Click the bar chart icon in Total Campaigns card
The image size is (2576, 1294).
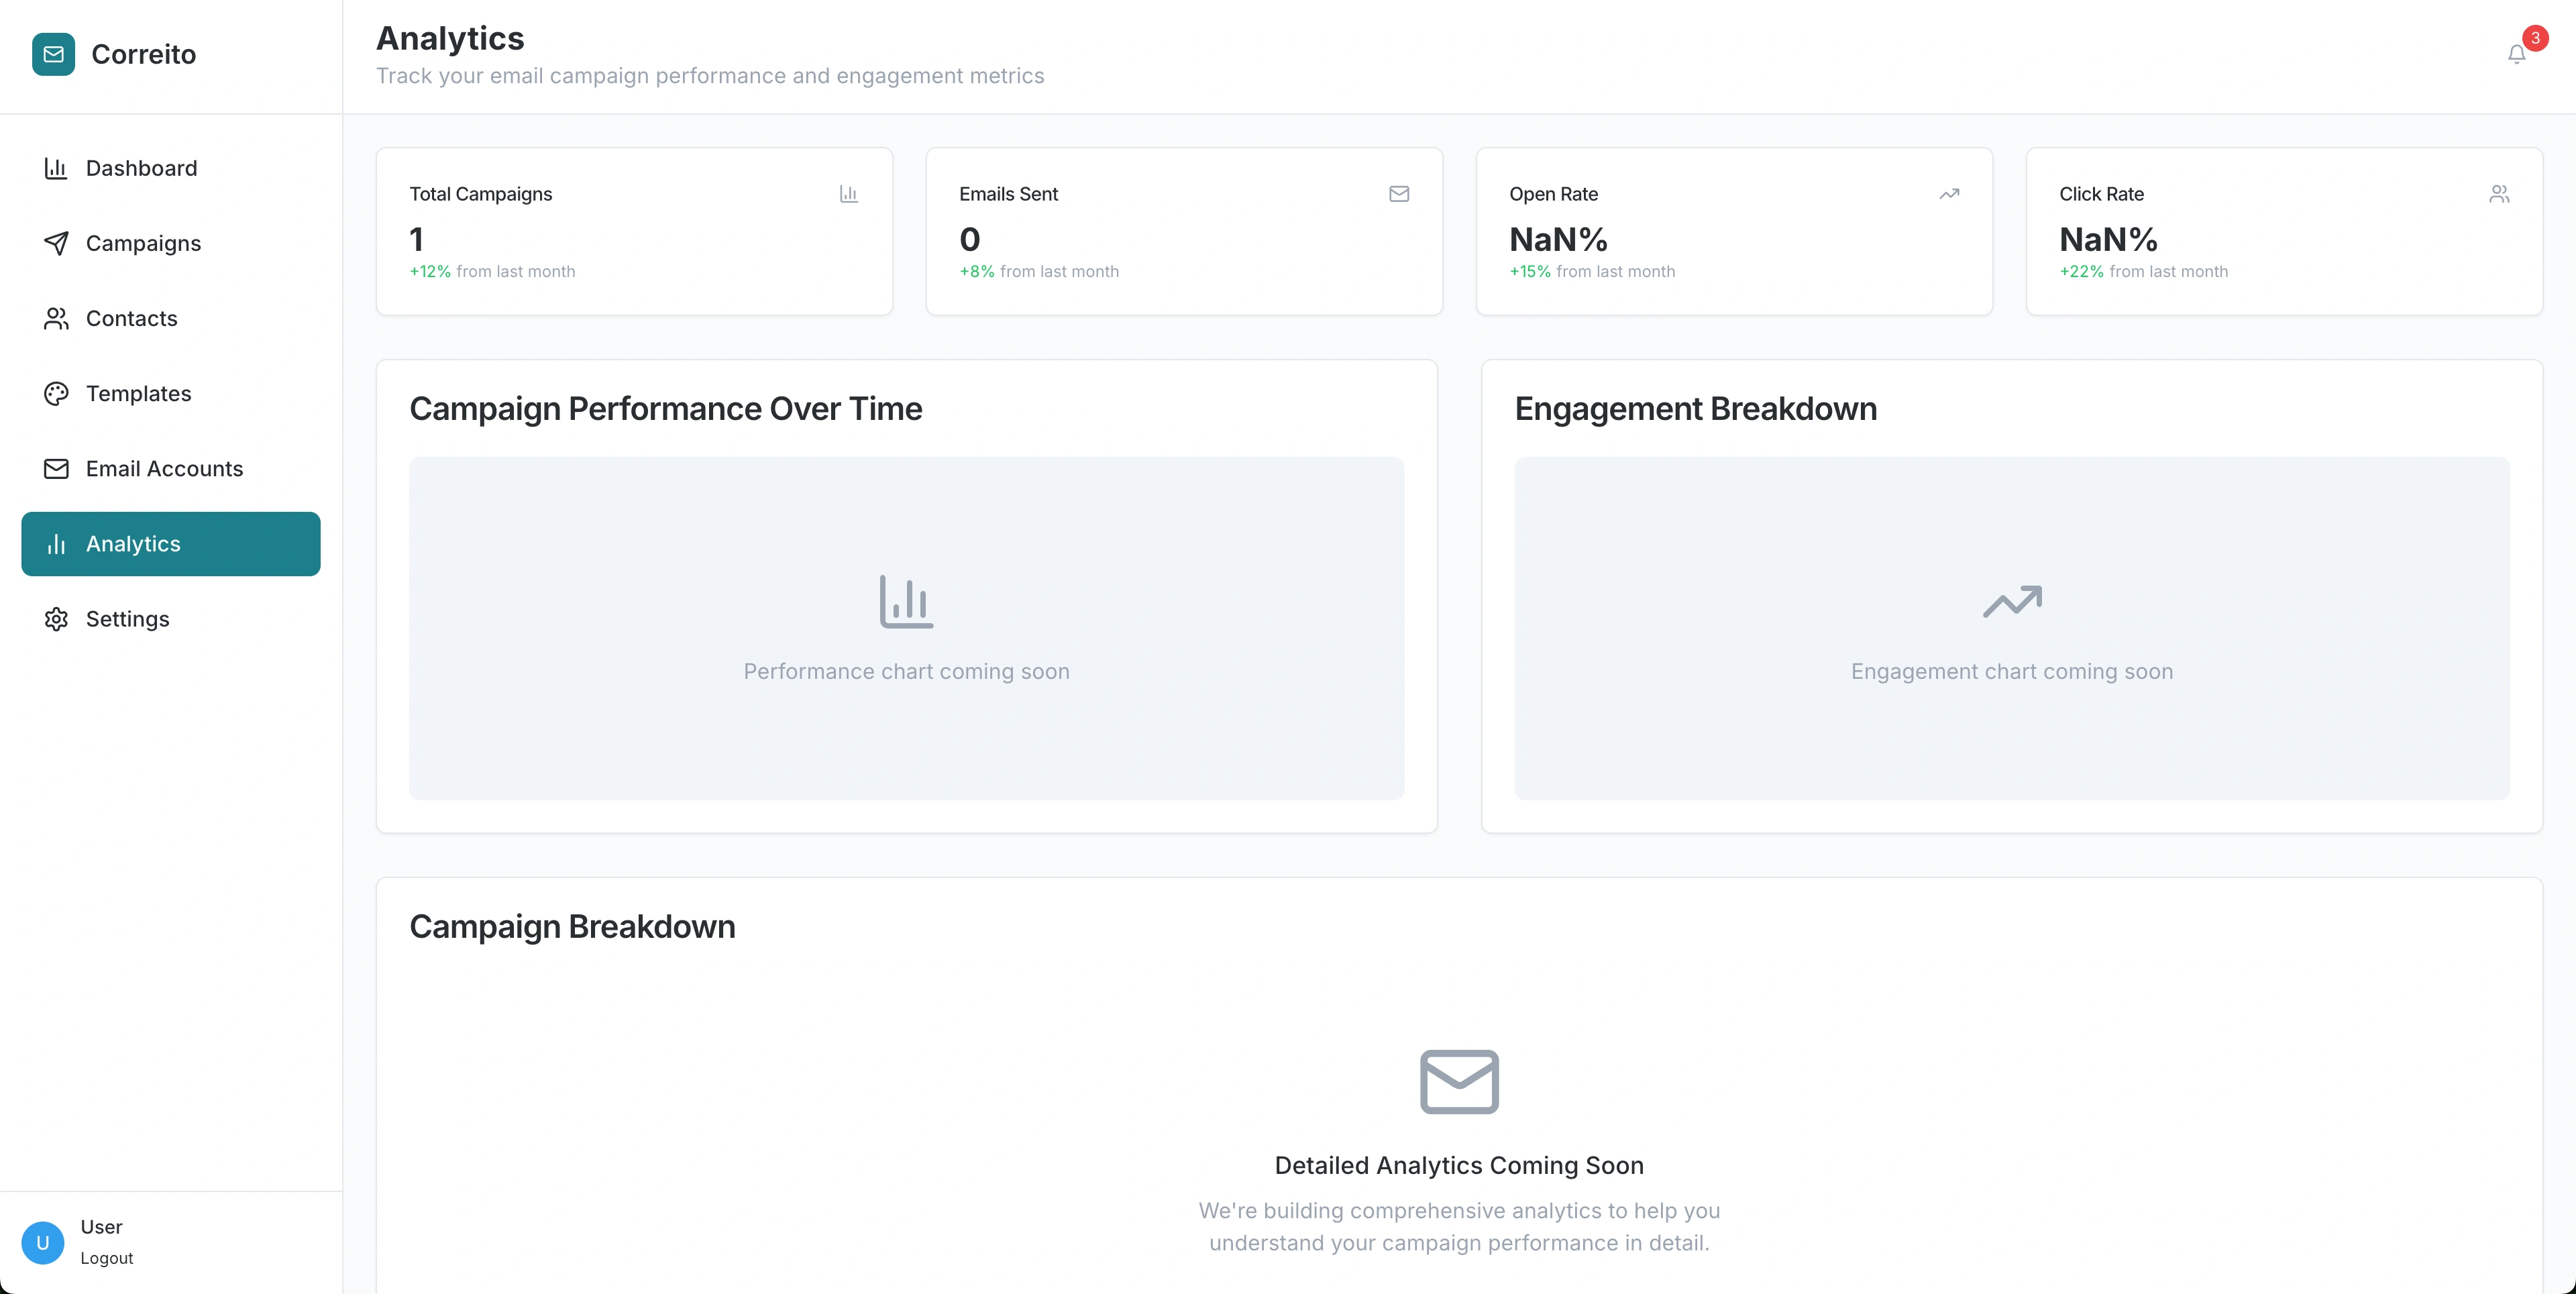pos(848,194)
